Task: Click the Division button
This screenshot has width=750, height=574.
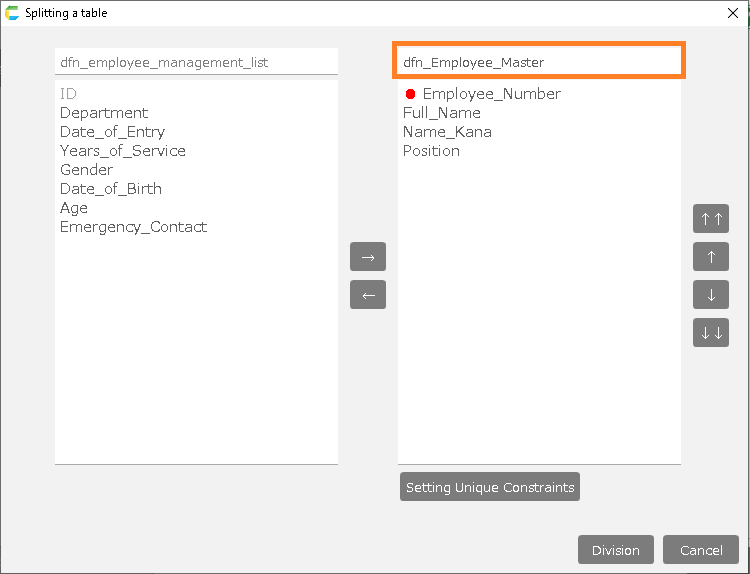Action: coord(615,550)
